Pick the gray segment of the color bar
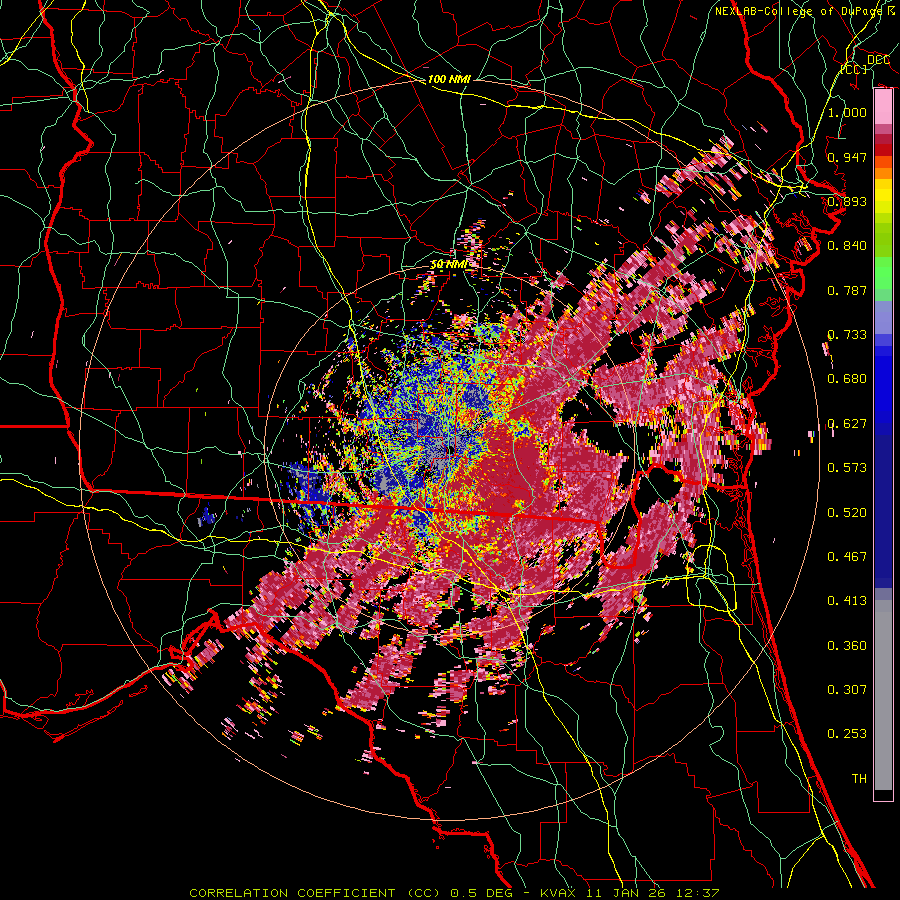This screenshot has height=900, width=900. 883,695
